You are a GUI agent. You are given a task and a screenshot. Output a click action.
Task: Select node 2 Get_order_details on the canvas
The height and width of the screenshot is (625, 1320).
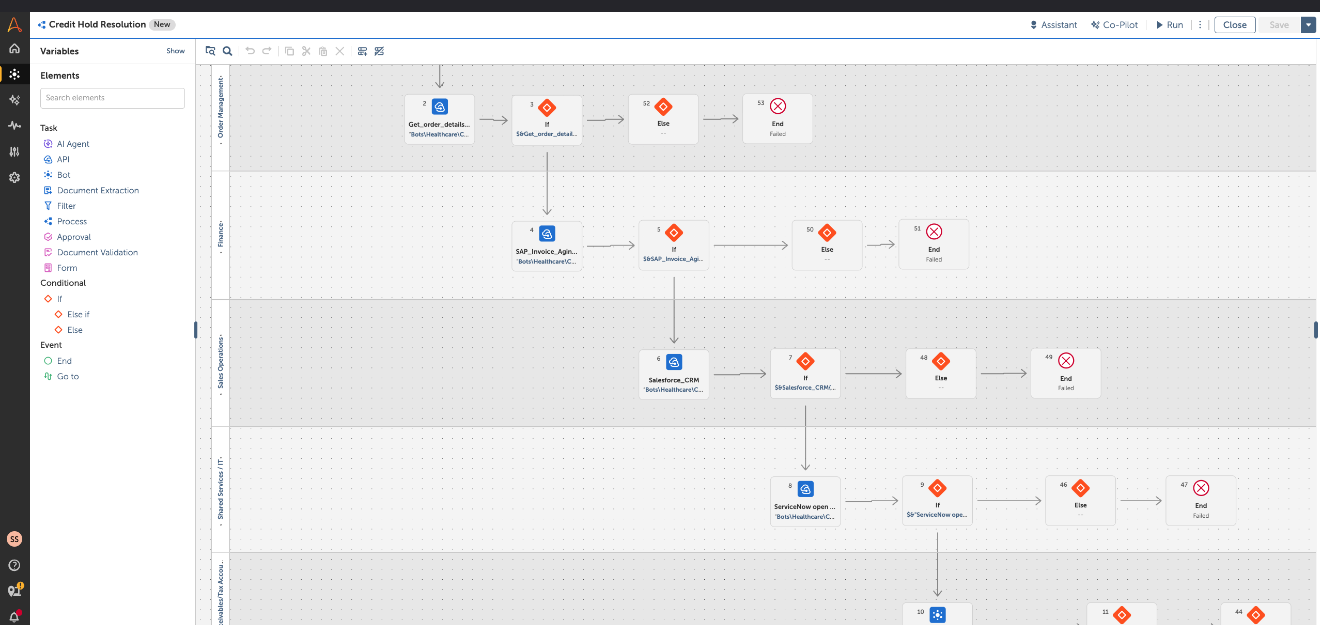439,119
